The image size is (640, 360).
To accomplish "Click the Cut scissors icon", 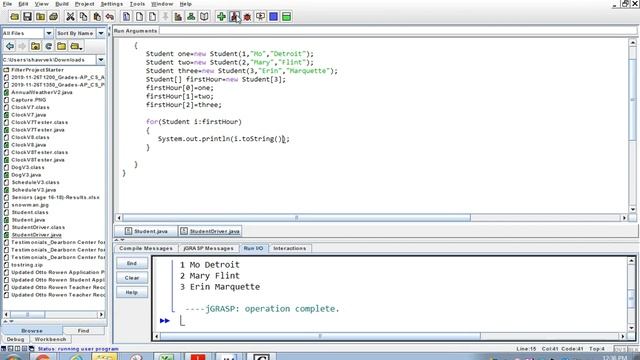I will click(x=71, y=17).
